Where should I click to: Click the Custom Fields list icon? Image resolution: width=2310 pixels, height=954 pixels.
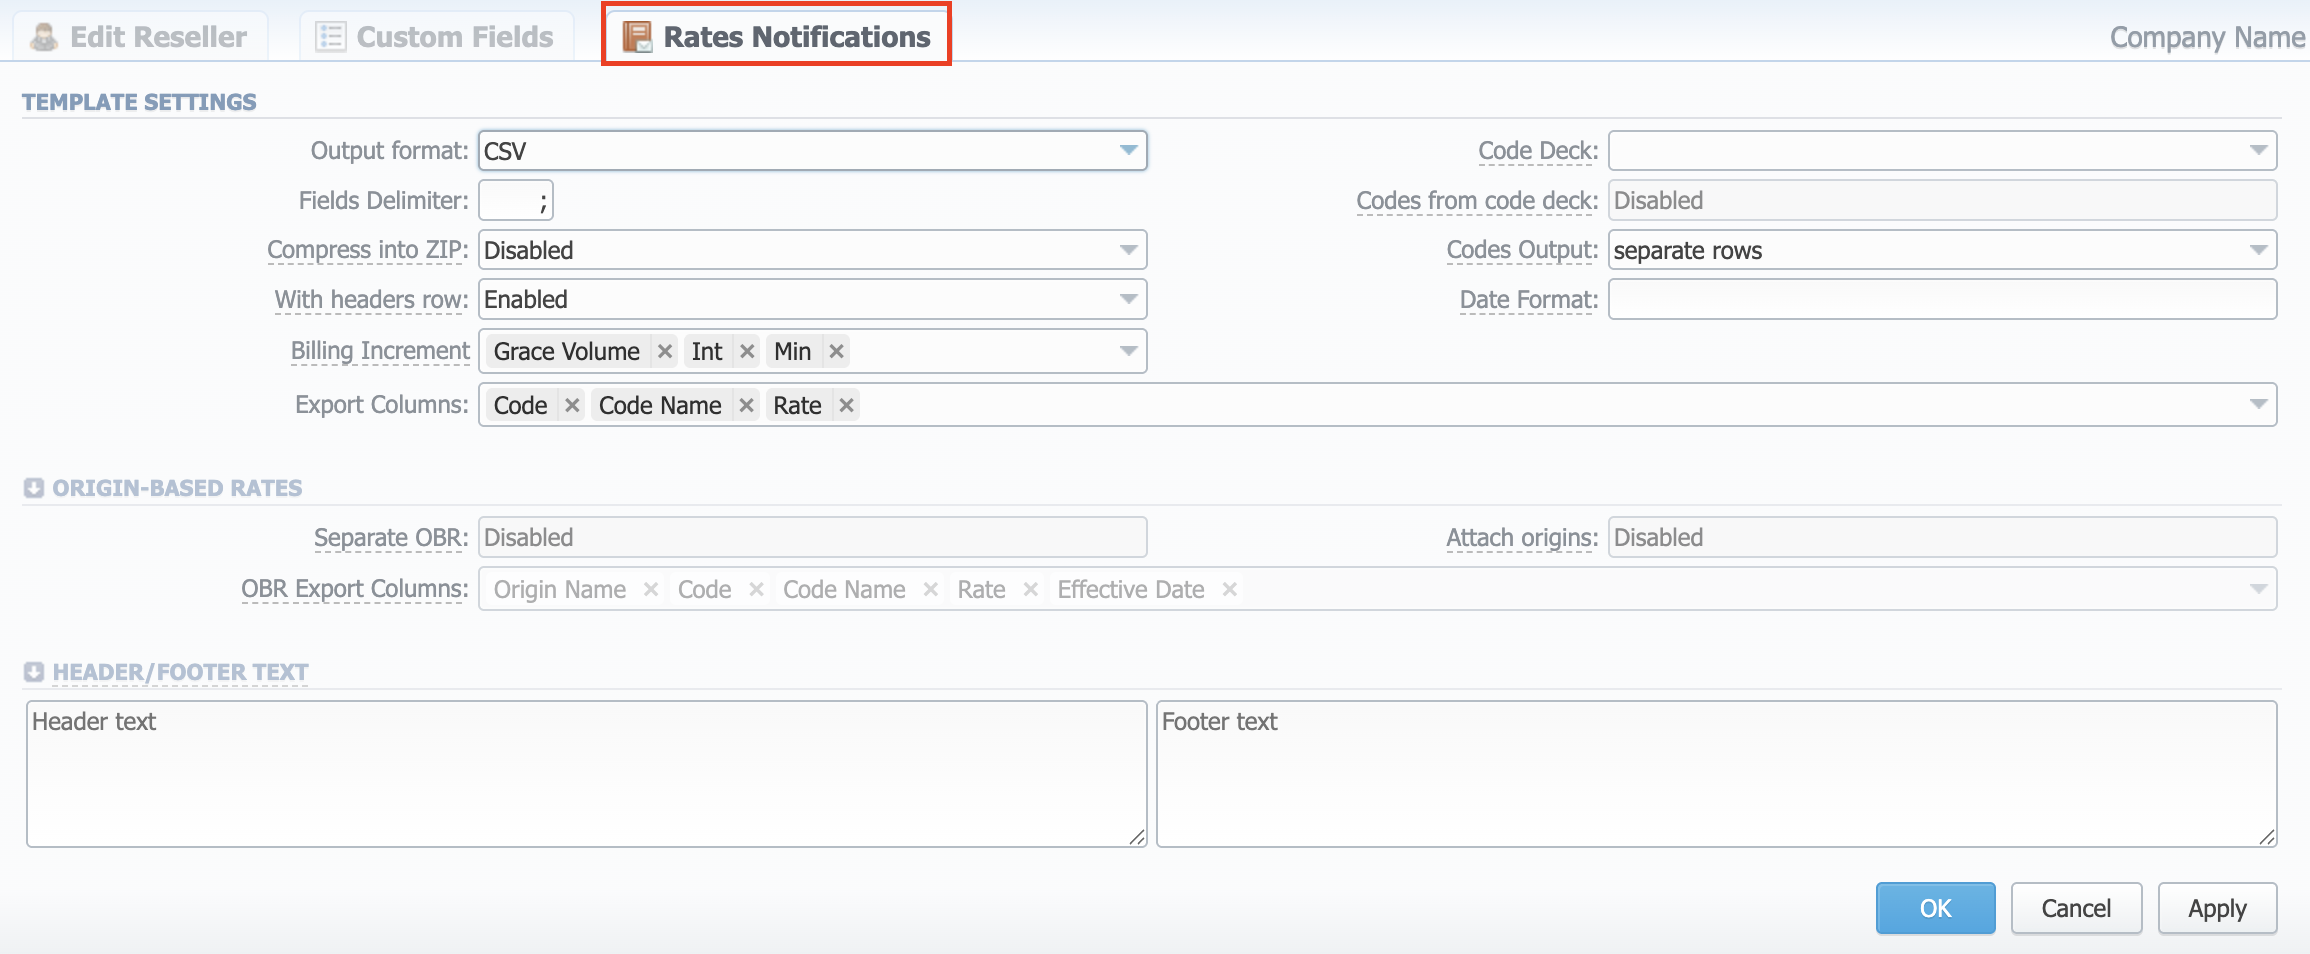(x=329, y=35)
